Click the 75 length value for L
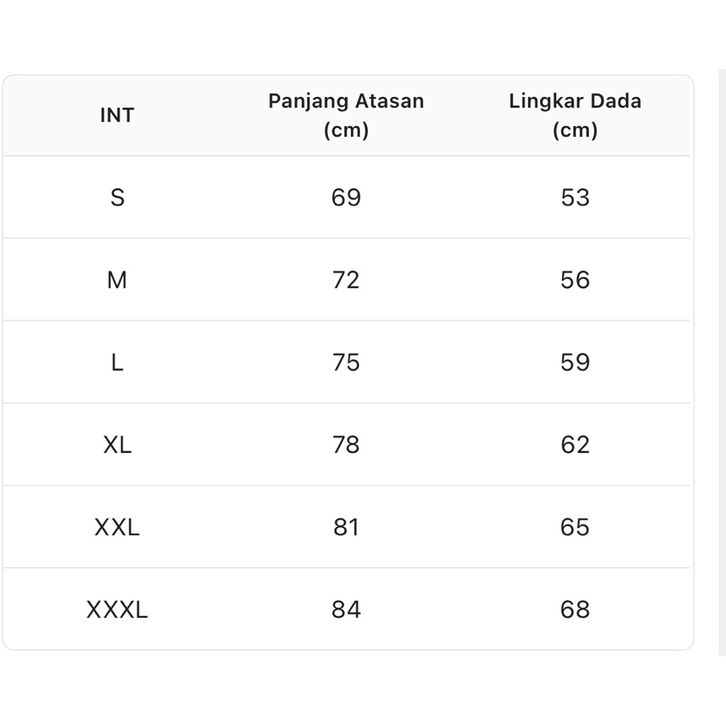The image size is (726, 726). click(346, 362)
